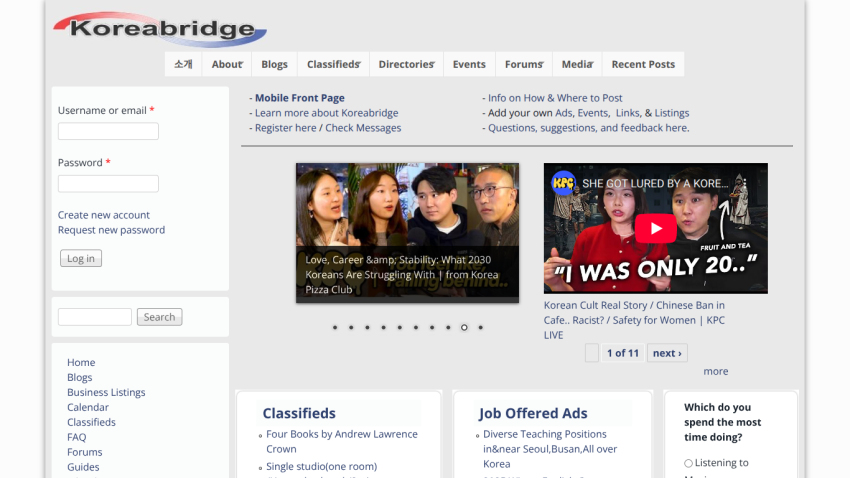This screenshot has height=478, width=850.
Task: Open the Register here link
Action: coord(286,128)
